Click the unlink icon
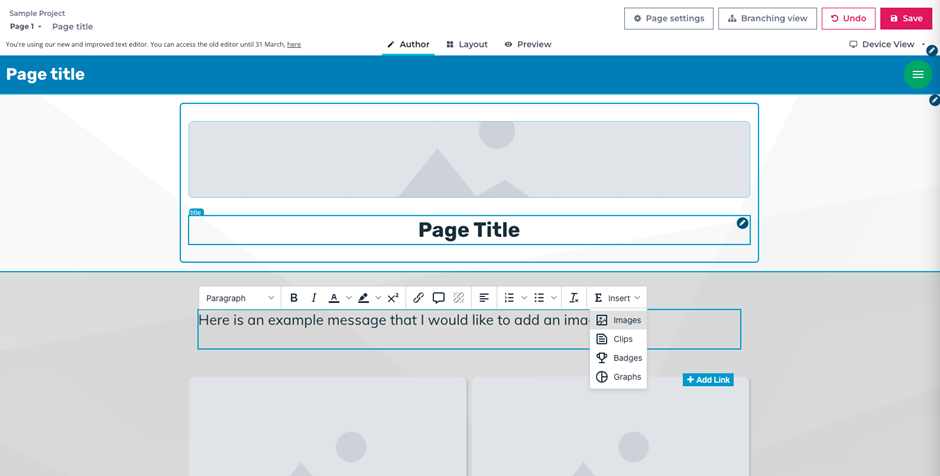The height and width of the screenshot is (476, 940). (459, 298)
